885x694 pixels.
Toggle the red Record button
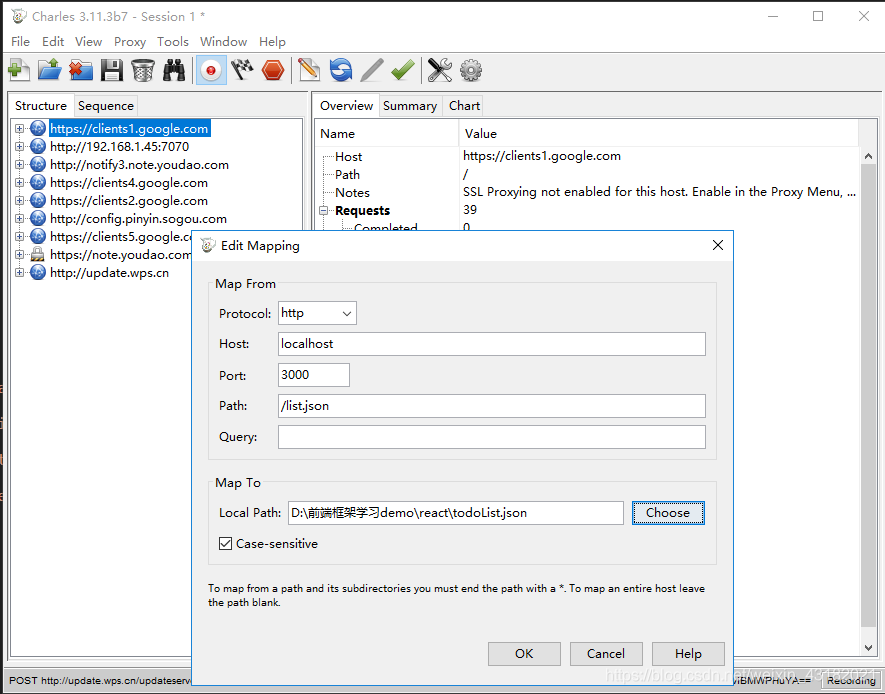(211, 71)
